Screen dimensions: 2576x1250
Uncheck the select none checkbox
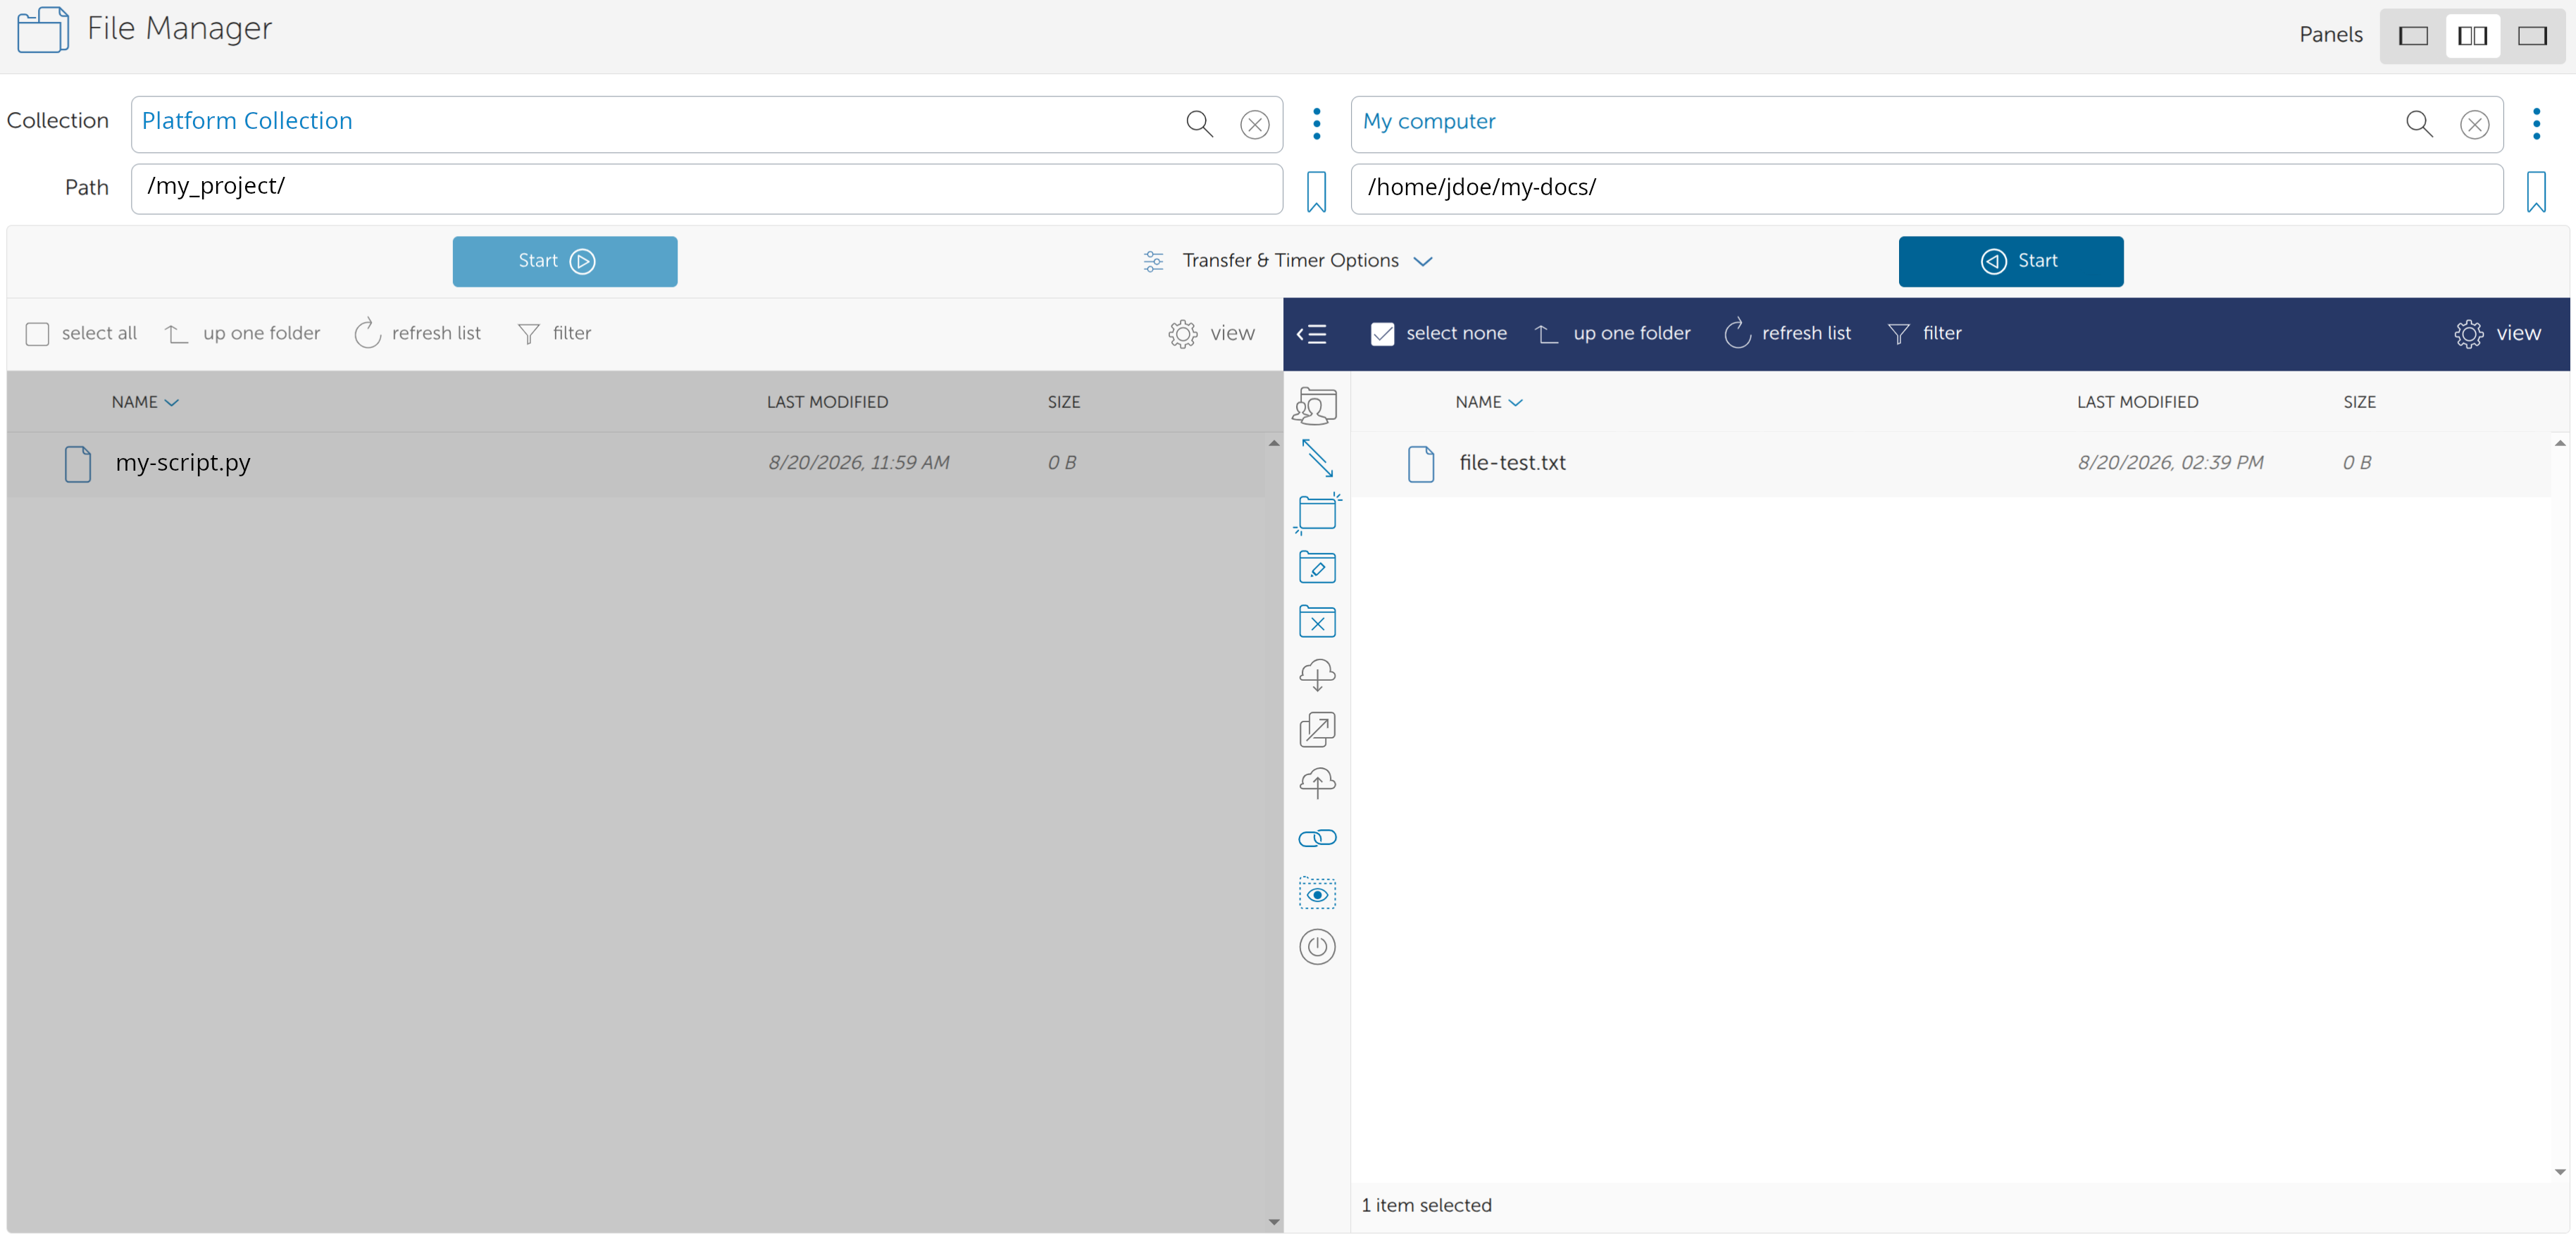(x=1382, y=333)
